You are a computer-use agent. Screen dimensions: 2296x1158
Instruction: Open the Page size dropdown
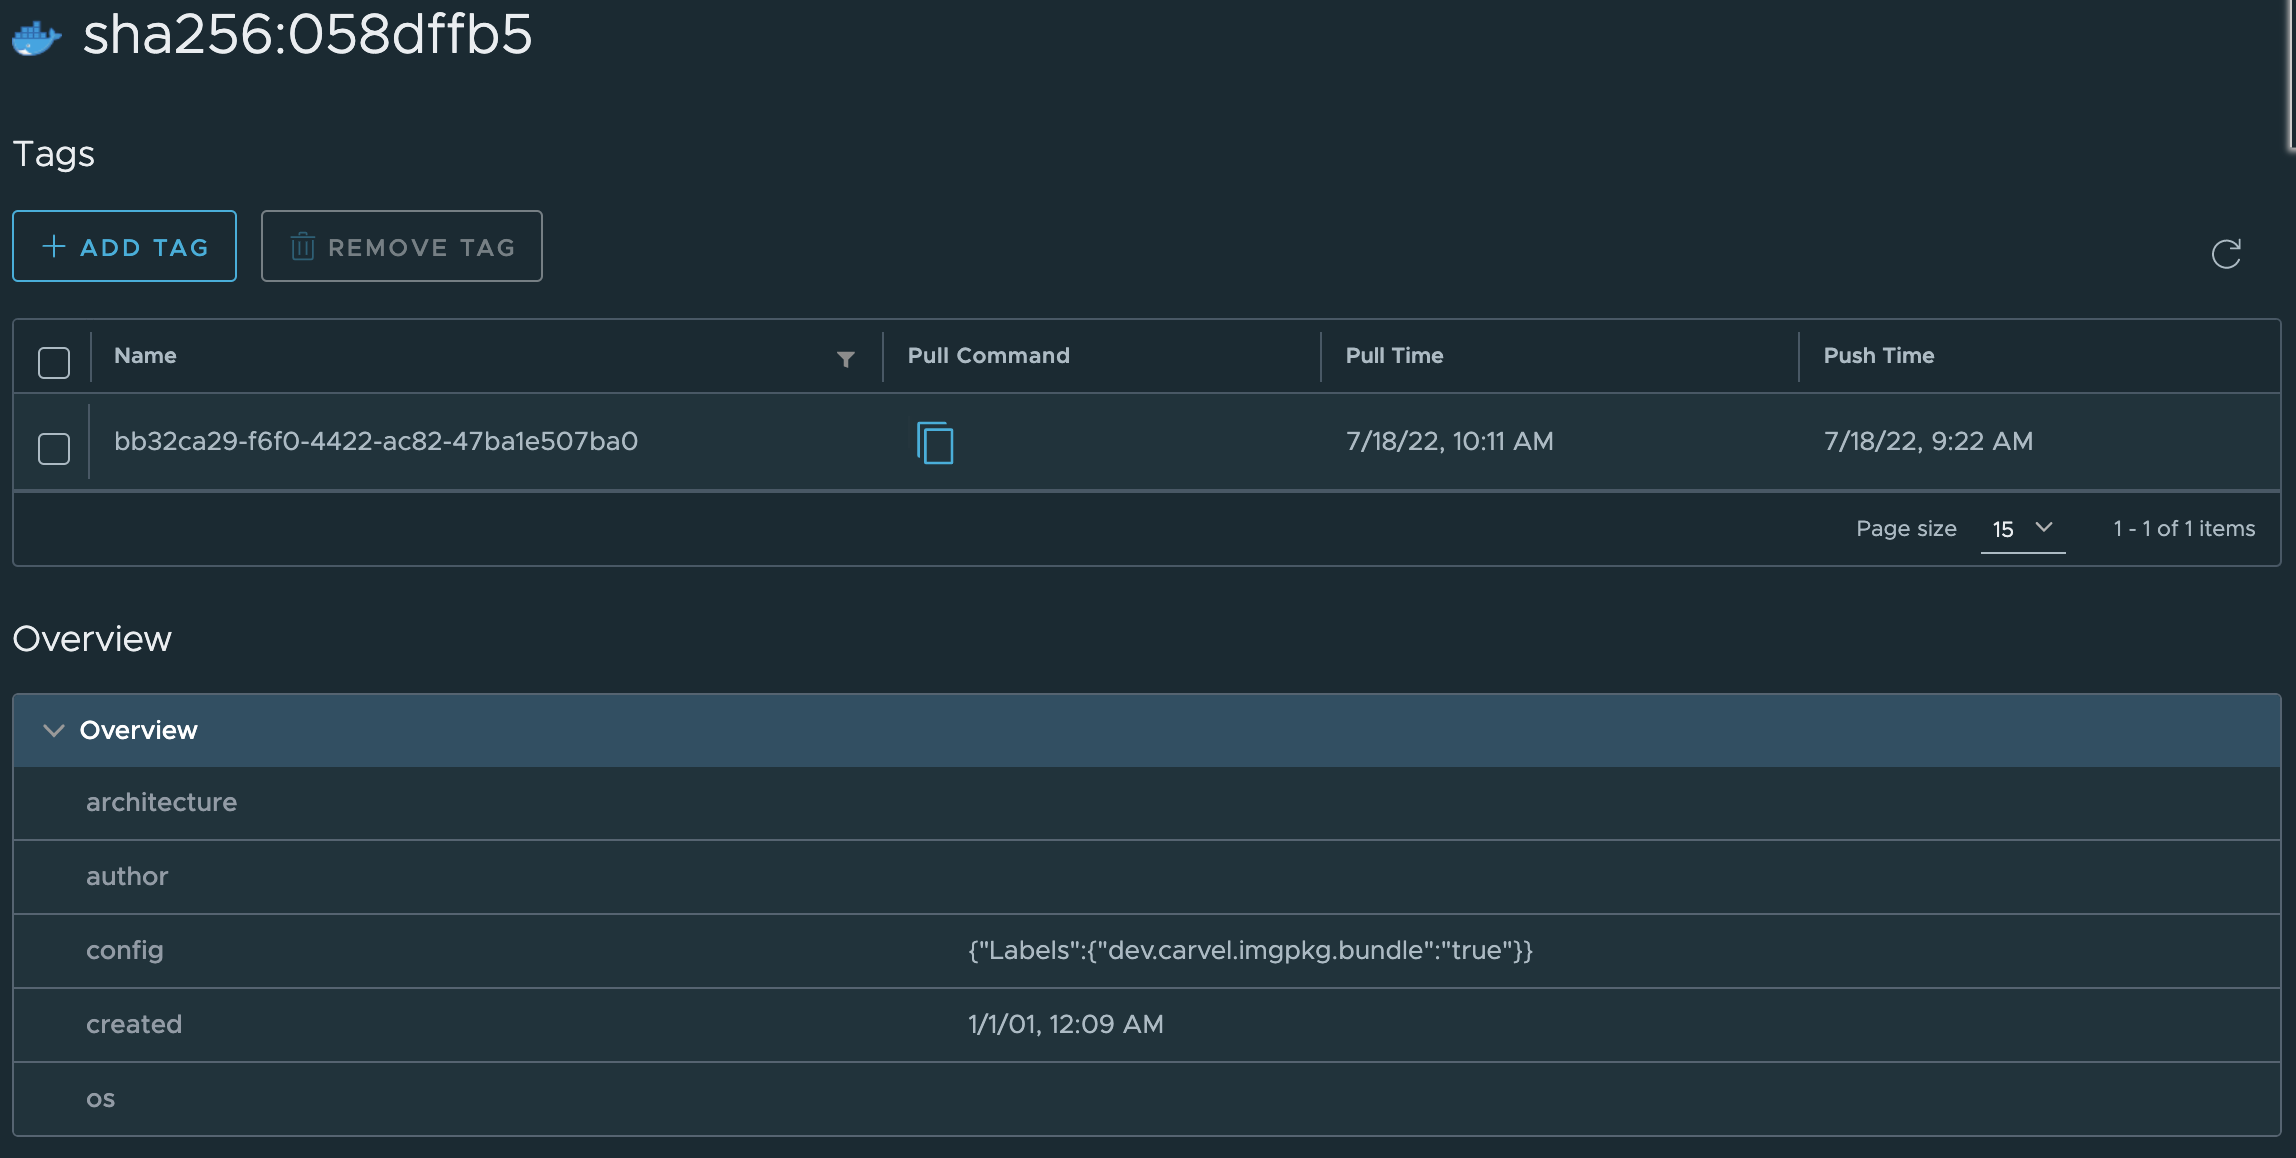pos(2021,529)
